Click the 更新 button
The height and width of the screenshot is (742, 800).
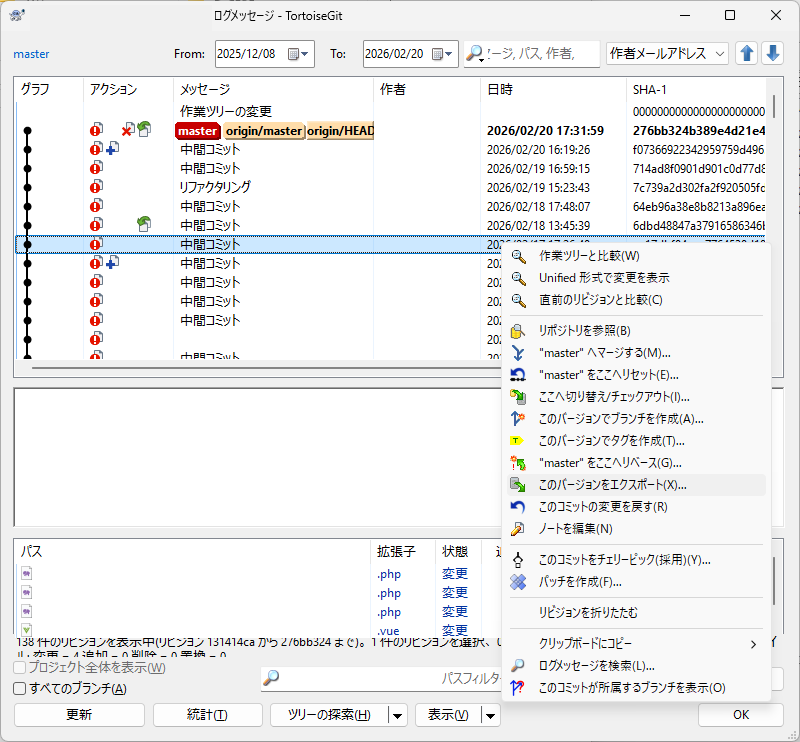tap(79, 715)
